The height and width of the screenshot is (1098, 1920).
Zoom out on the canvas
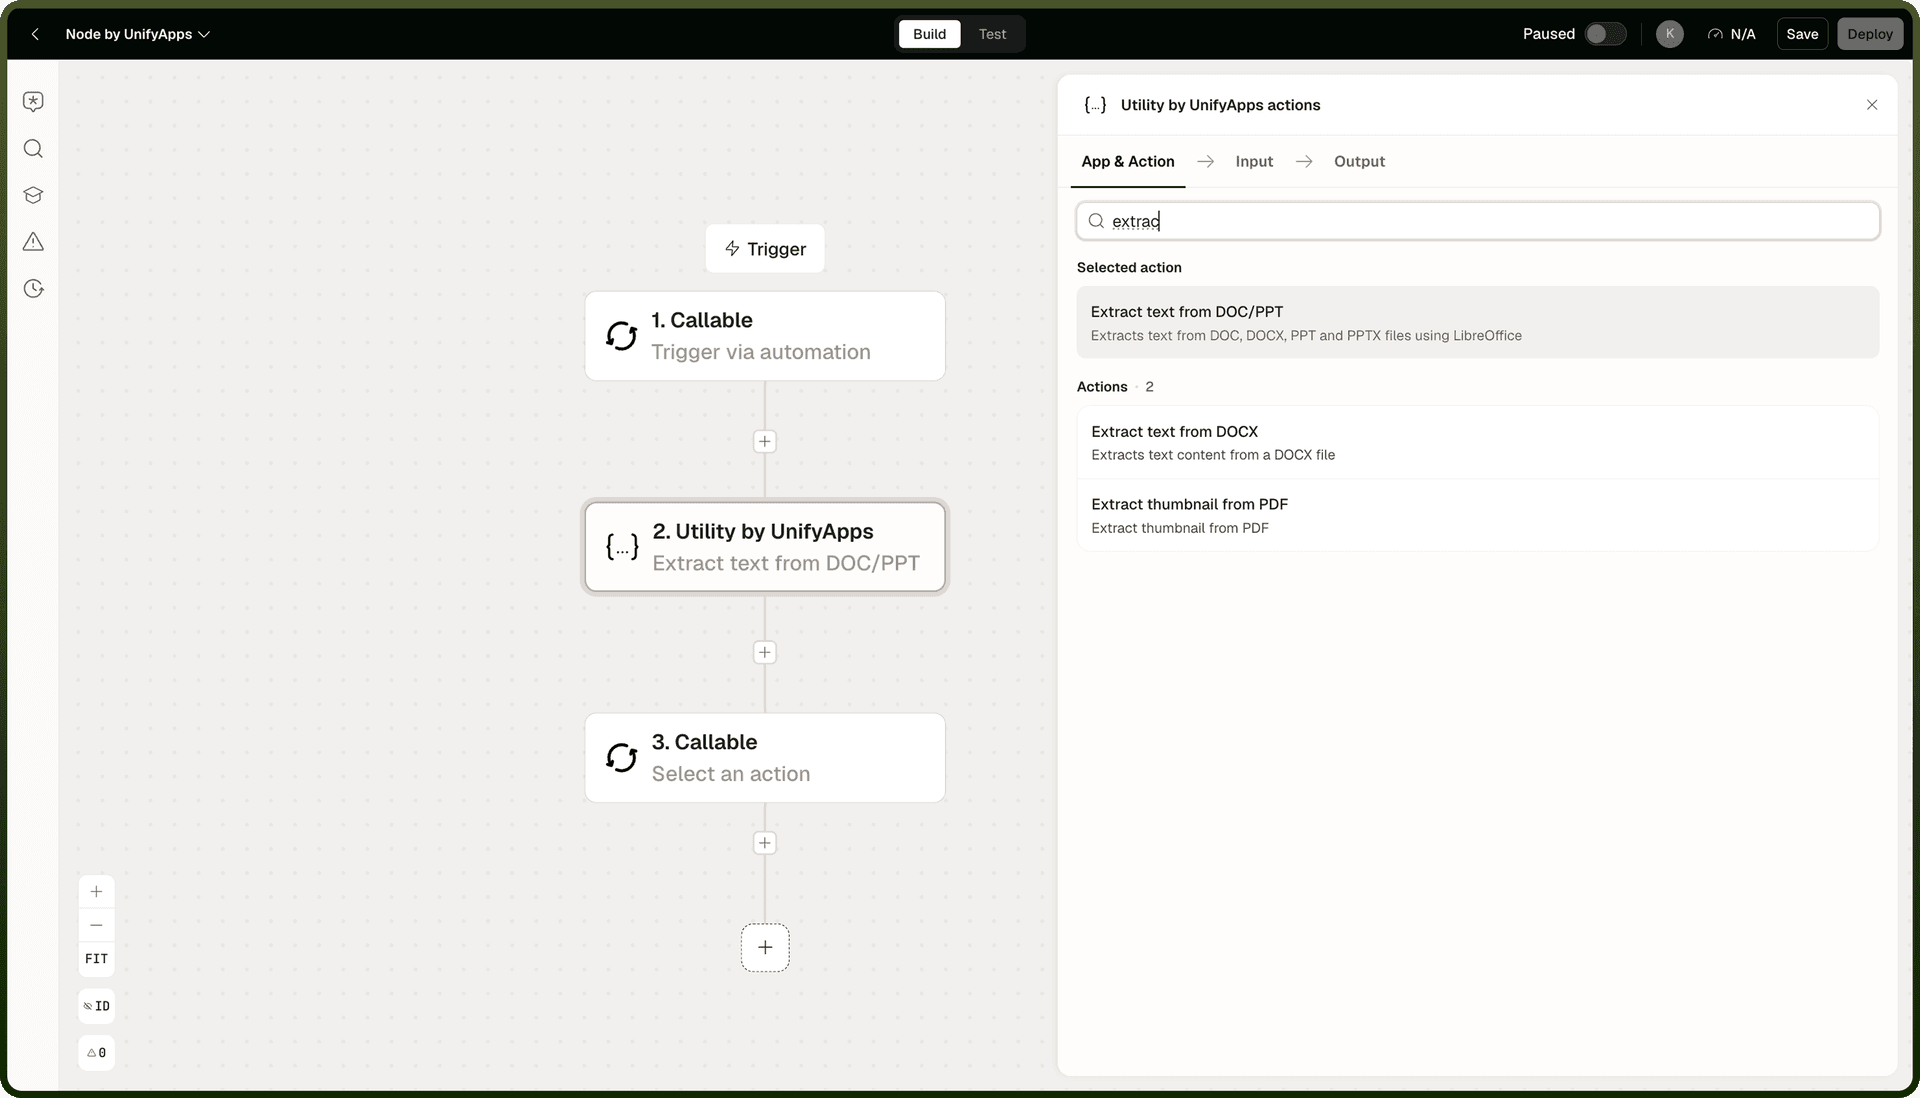point(96,925)
